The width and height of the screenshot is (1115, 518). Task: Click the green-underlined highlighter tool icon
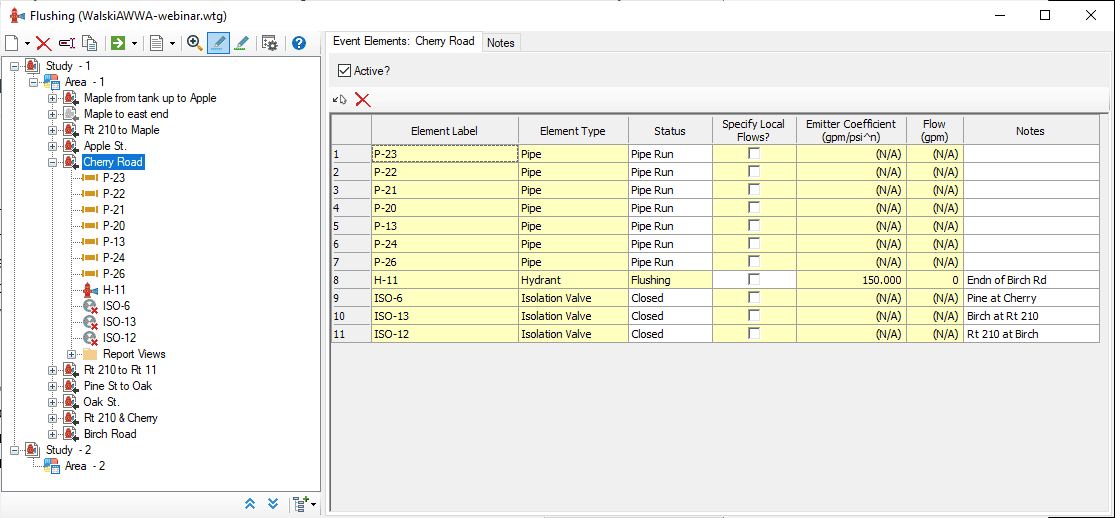pos(242,43)
